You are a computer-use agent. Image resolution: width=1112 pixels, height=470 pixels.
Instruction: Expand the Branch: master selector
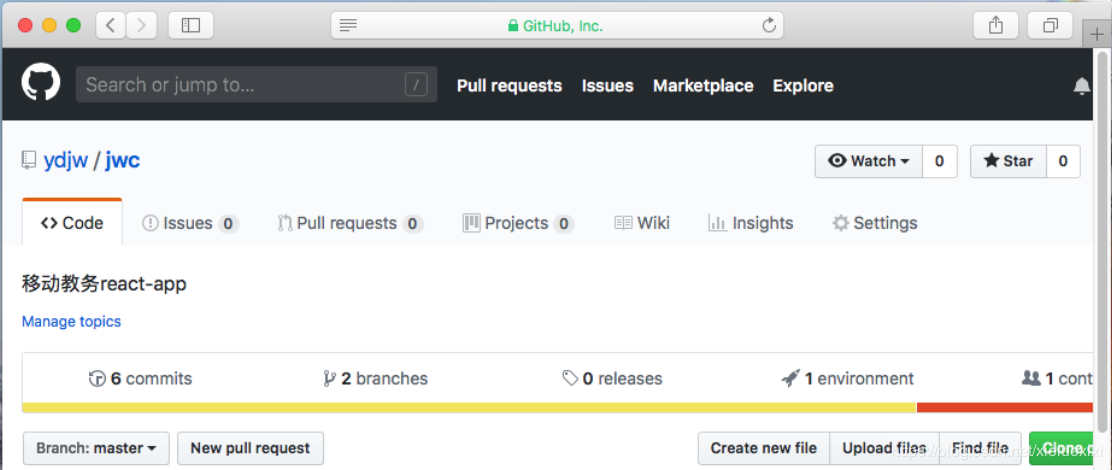click(x=96, y=448)
